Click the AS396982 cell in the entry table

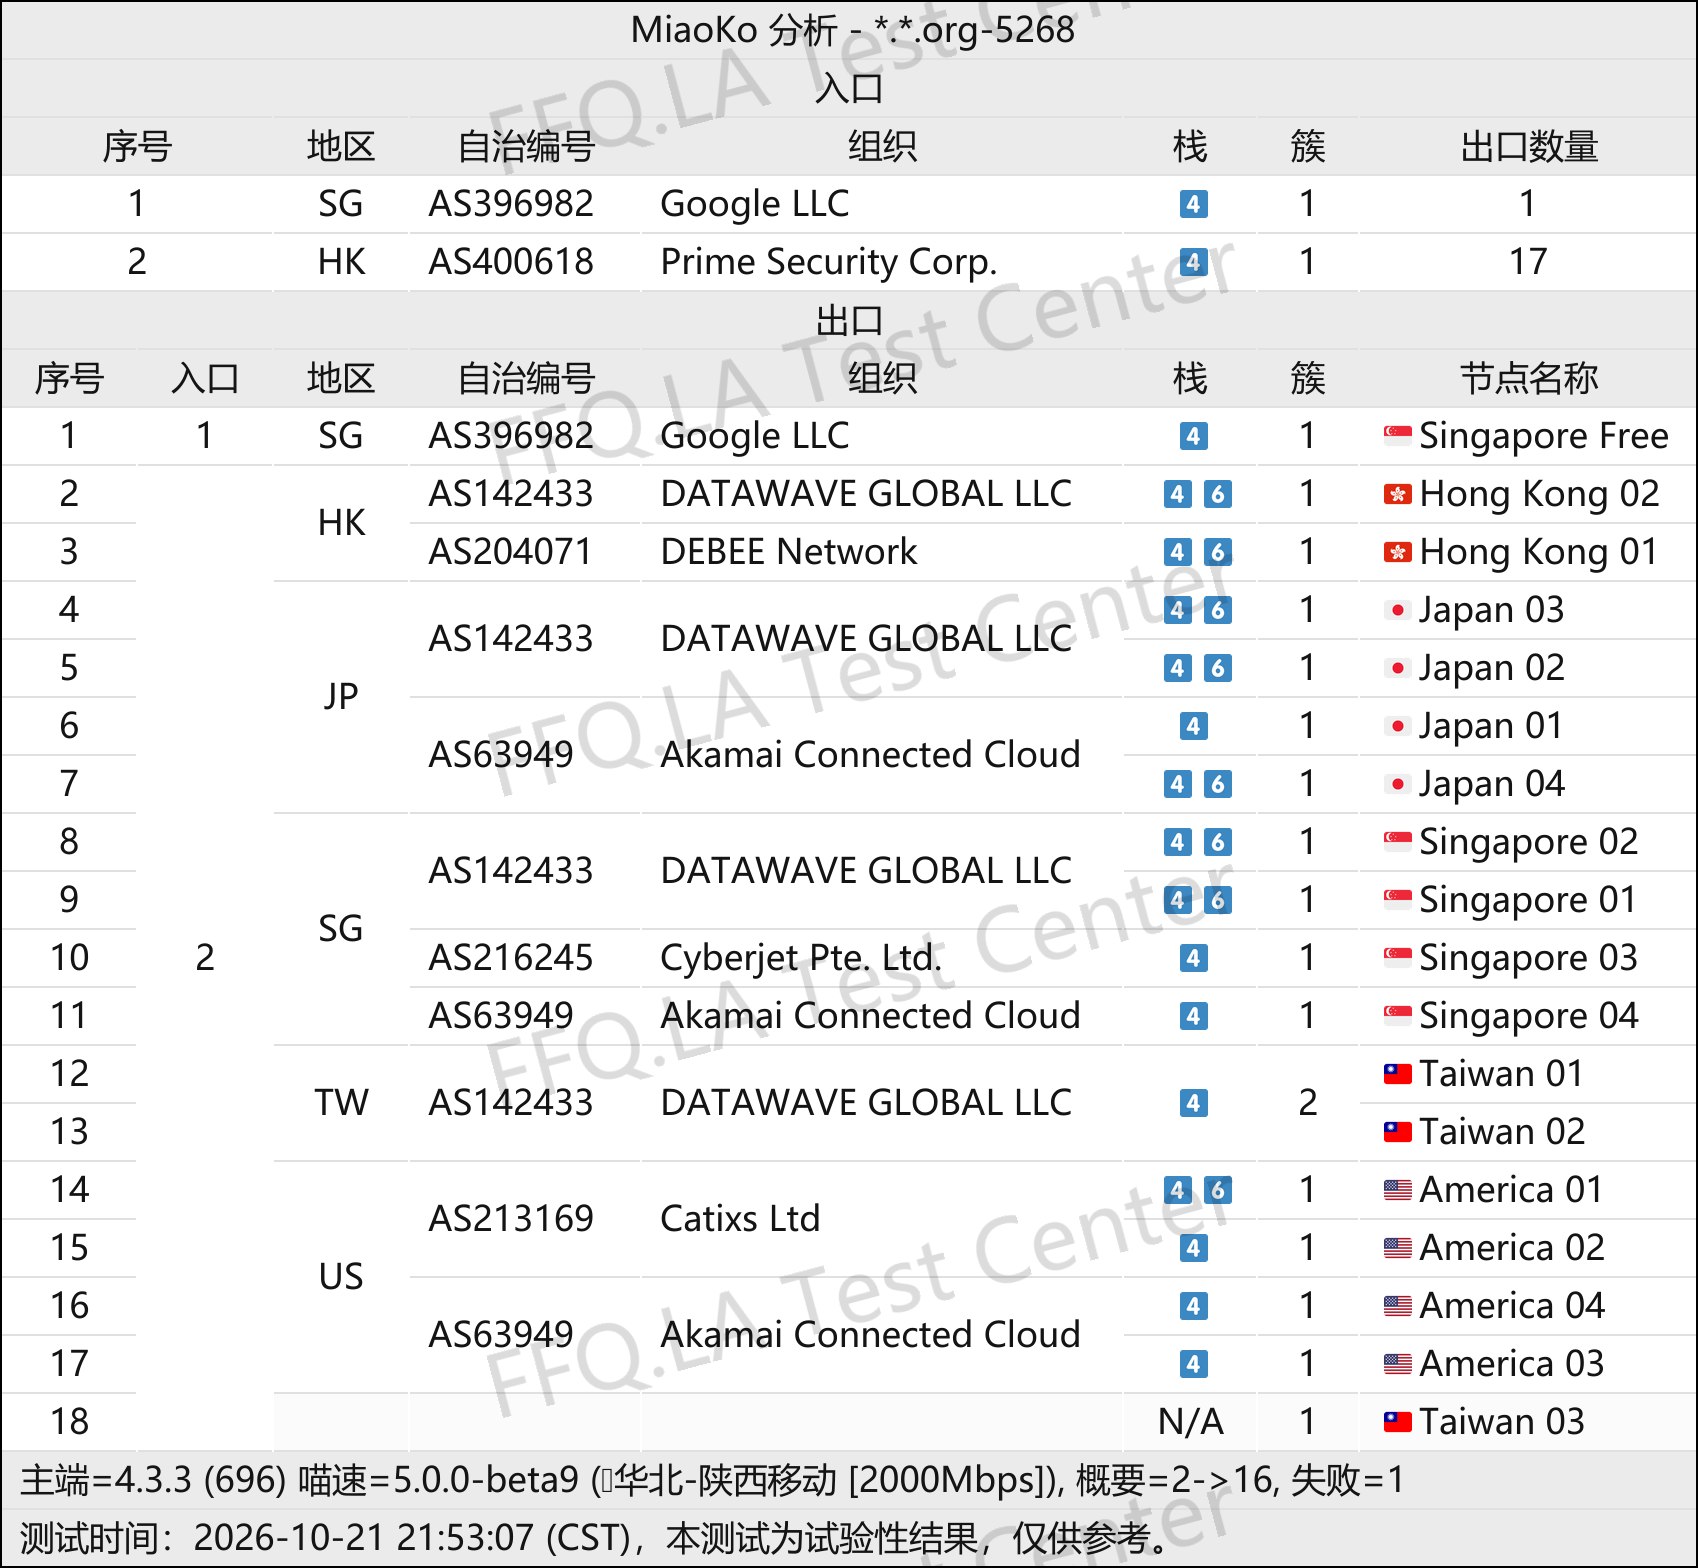click(511, 204)
